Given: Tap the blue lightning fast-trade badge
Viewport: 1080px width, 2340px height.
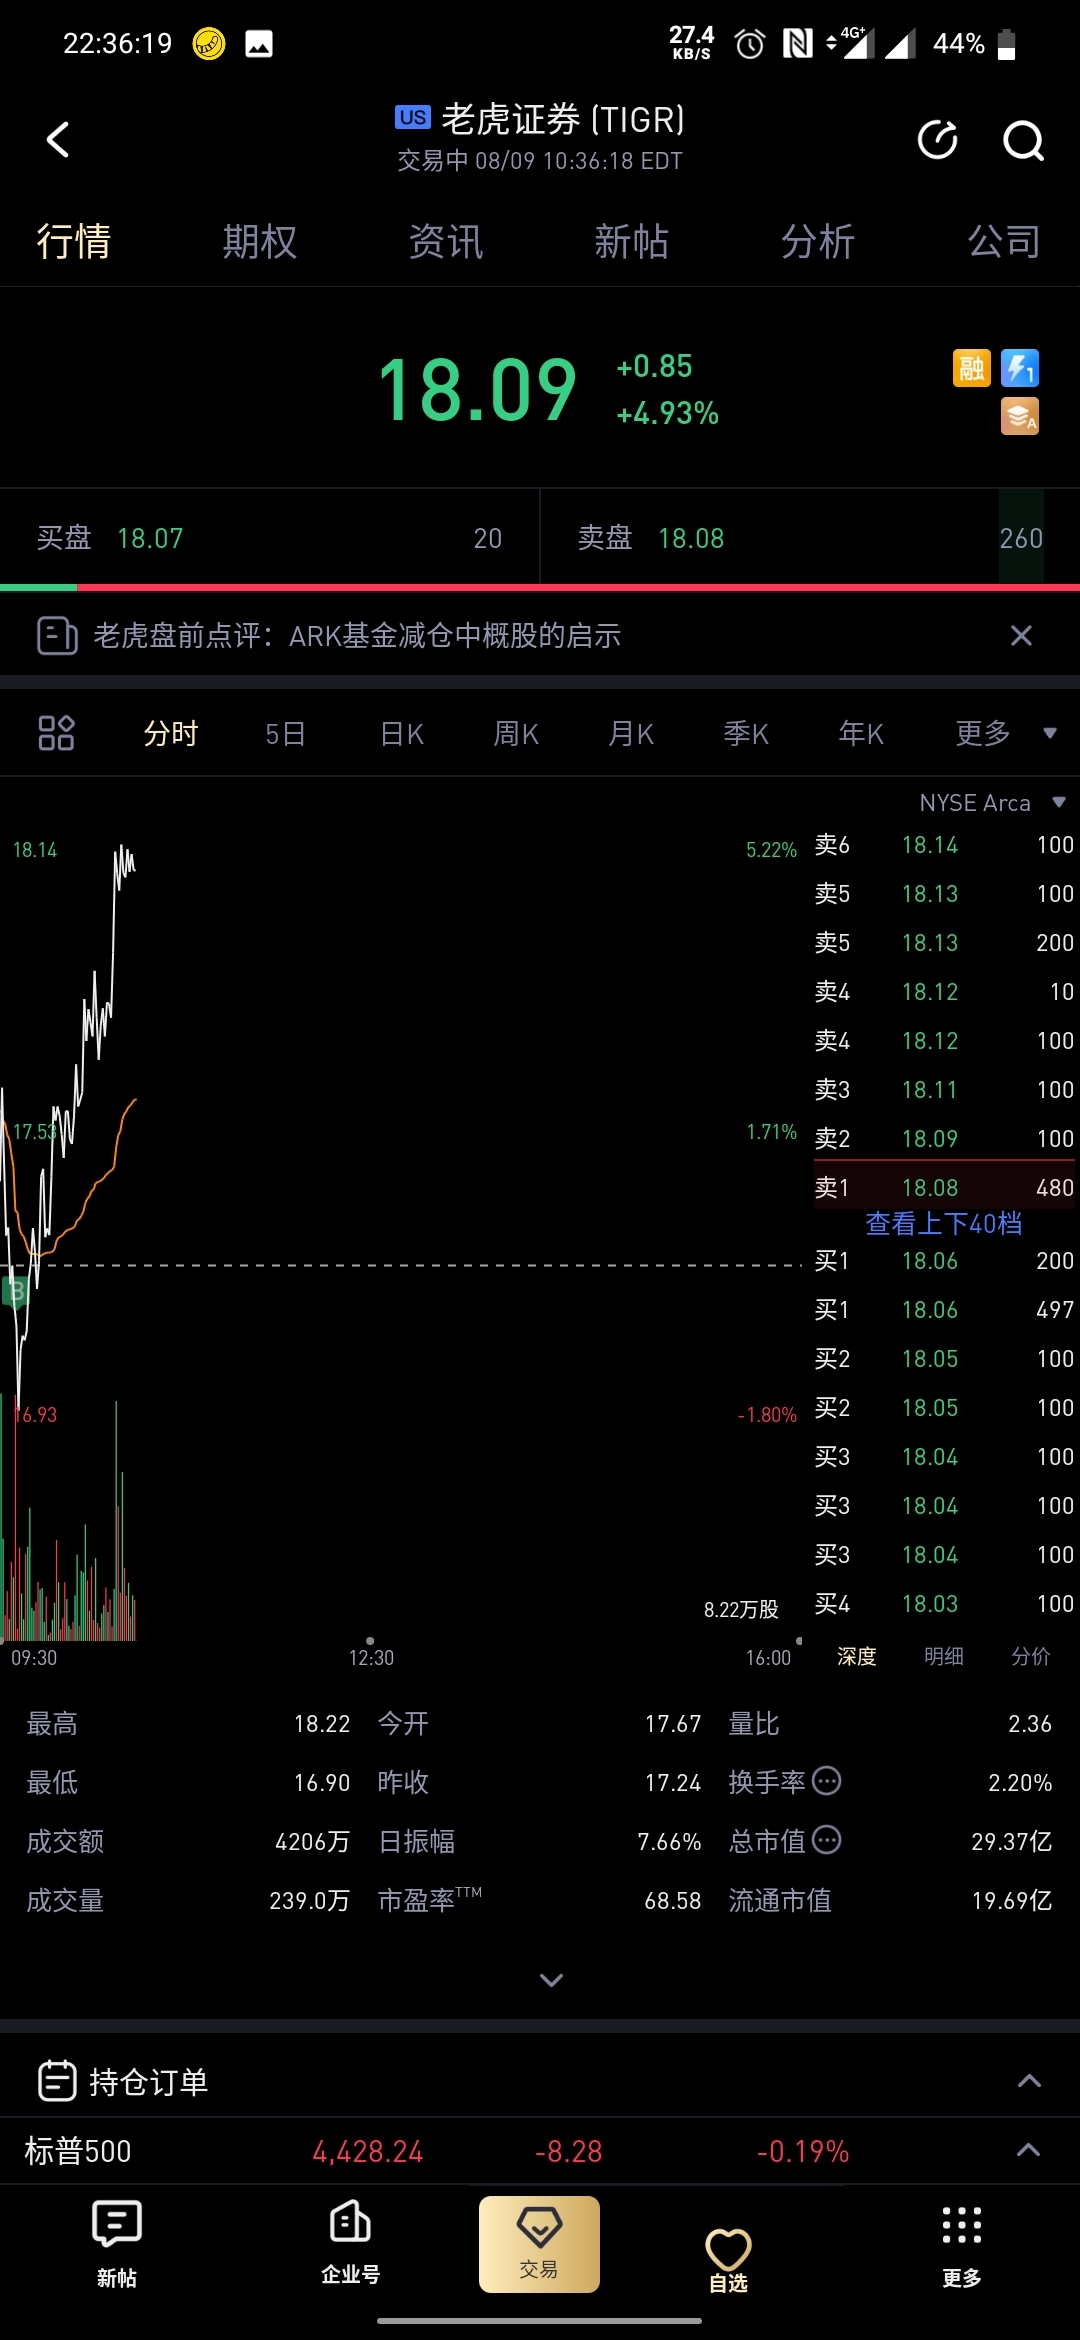Looking at the screenshot, I should pos(1020,368).
